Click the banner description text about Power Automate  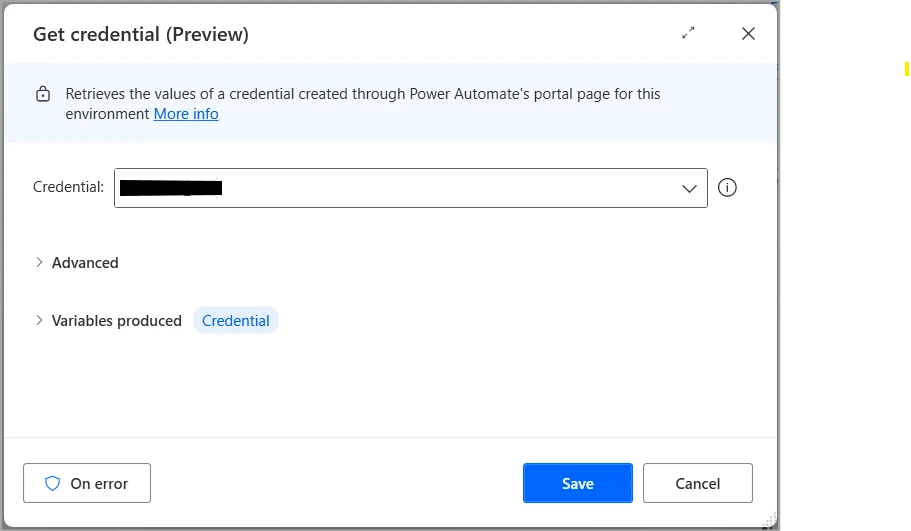coord(362,94)
